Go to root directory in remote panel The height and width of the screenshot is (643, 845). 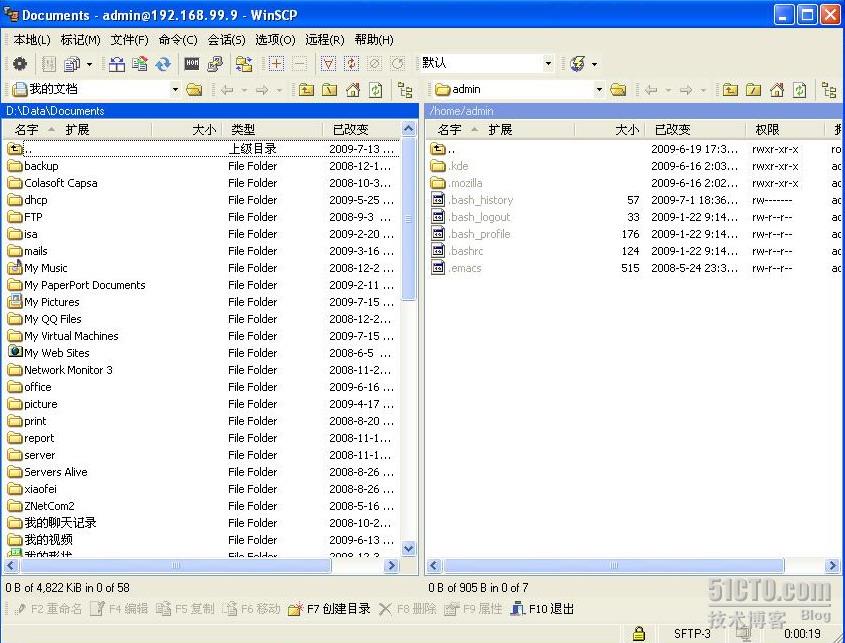(753, 89)
